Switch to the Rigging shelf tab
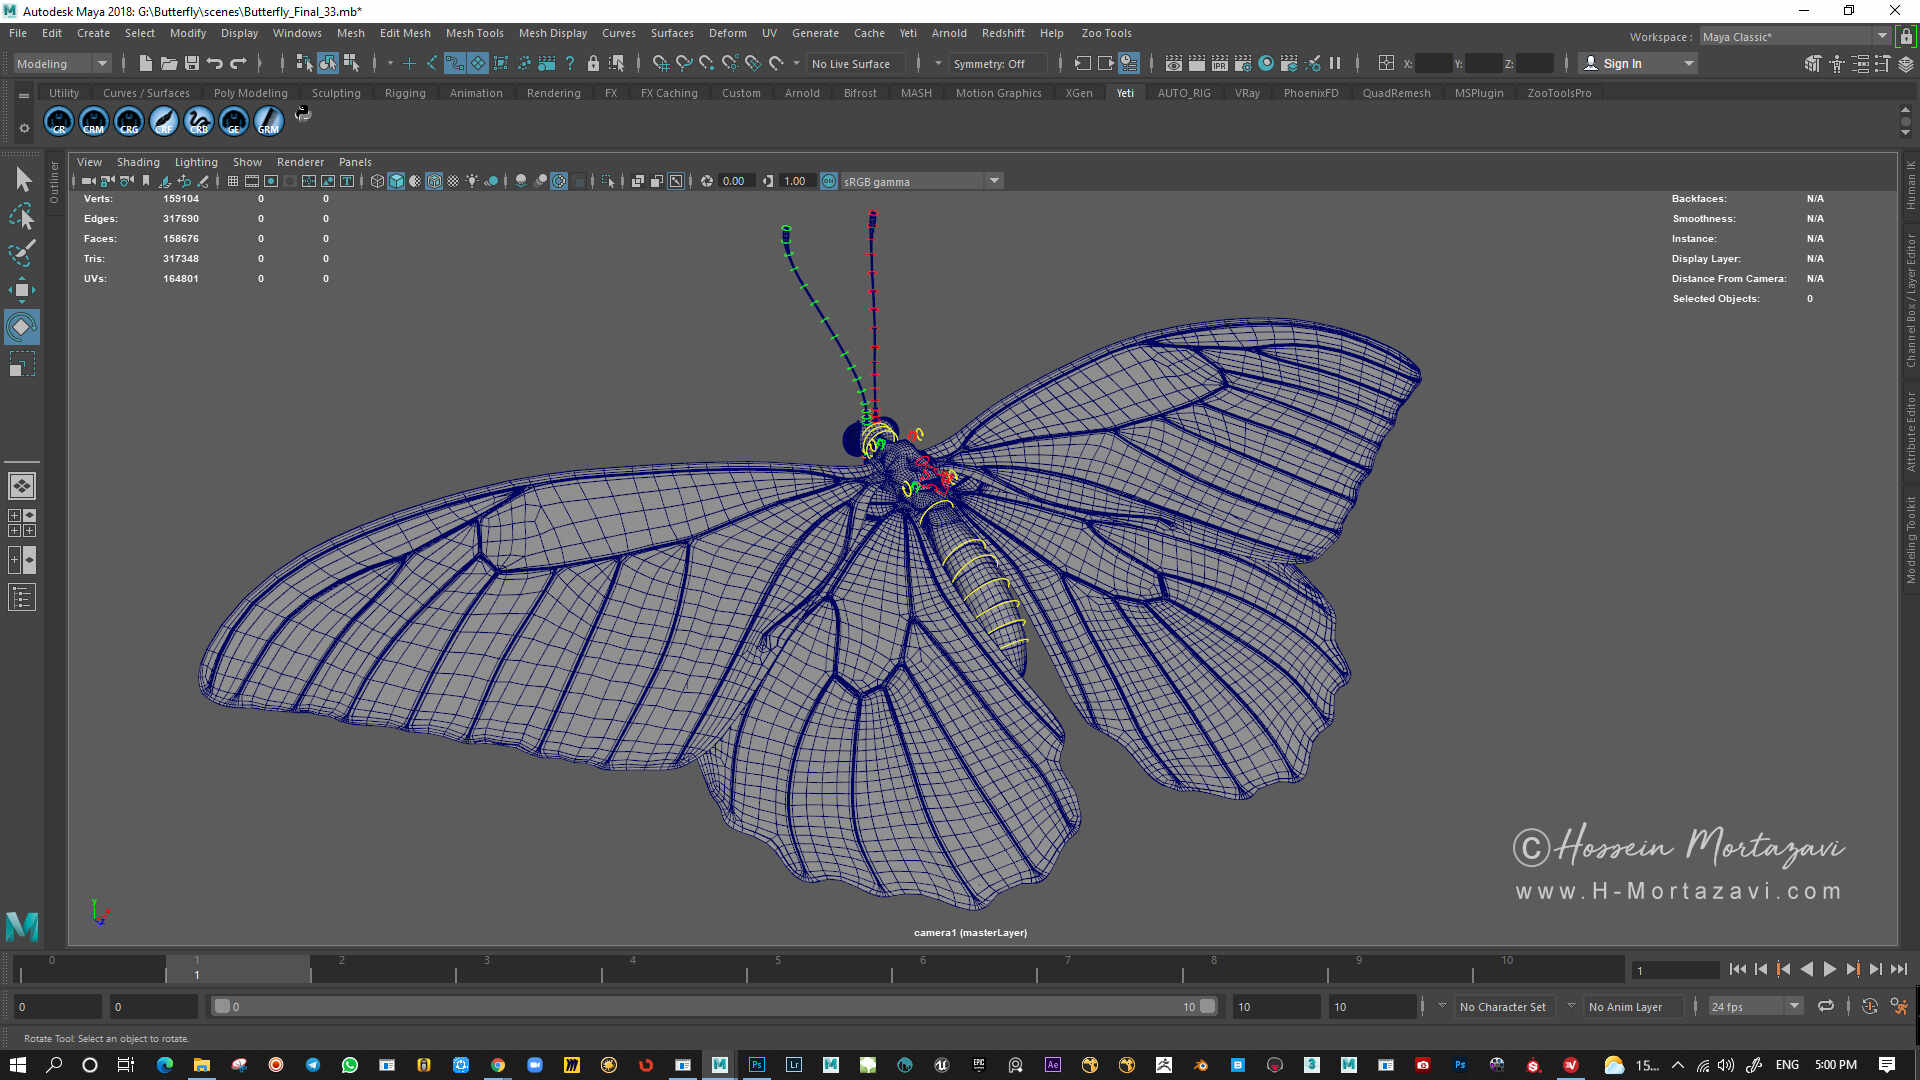The image size is (1920, 1080). click(x=405, y=93)
